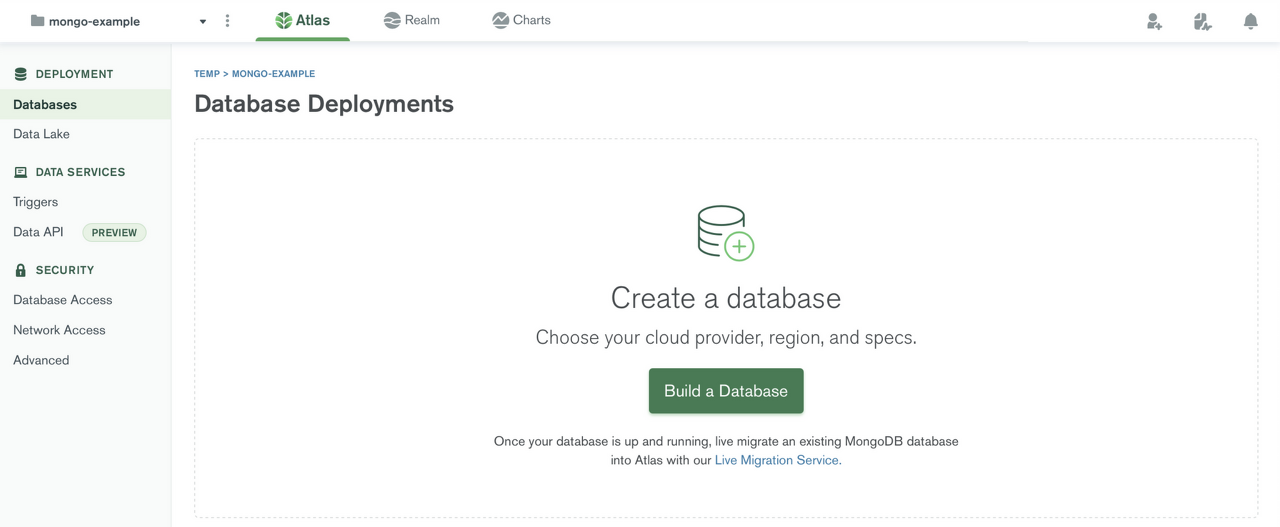
Task: Click the MONGO-EXAMPLE breadcrumb link
Action: [x=273, y=74]
